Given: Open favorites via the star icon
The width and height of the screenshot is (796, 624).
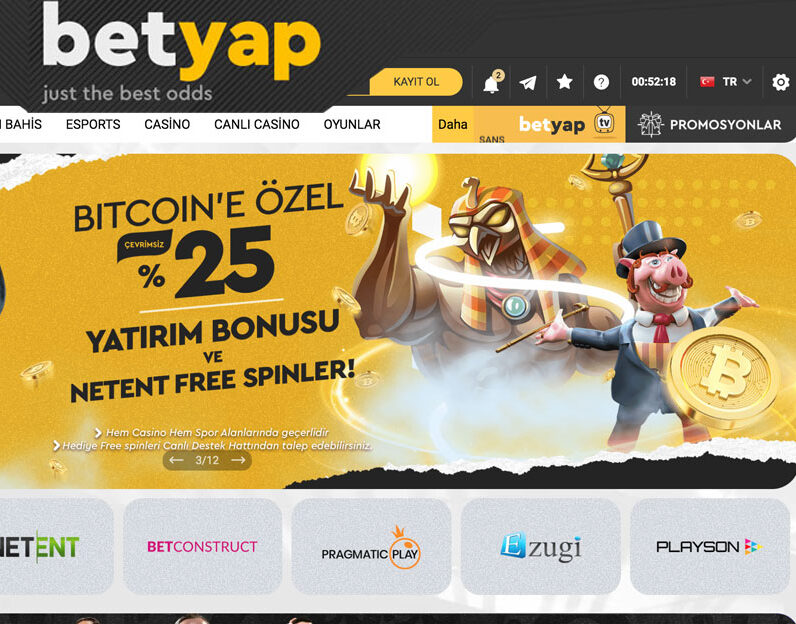Looking at the screenshot, I should 565,82.
